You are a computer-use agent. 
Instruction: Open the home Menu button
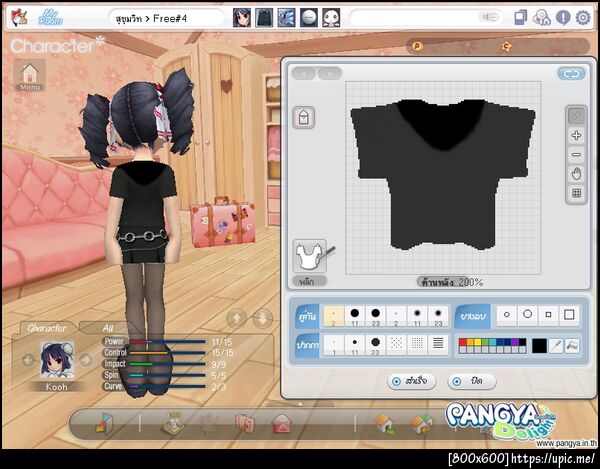[30, 75]
